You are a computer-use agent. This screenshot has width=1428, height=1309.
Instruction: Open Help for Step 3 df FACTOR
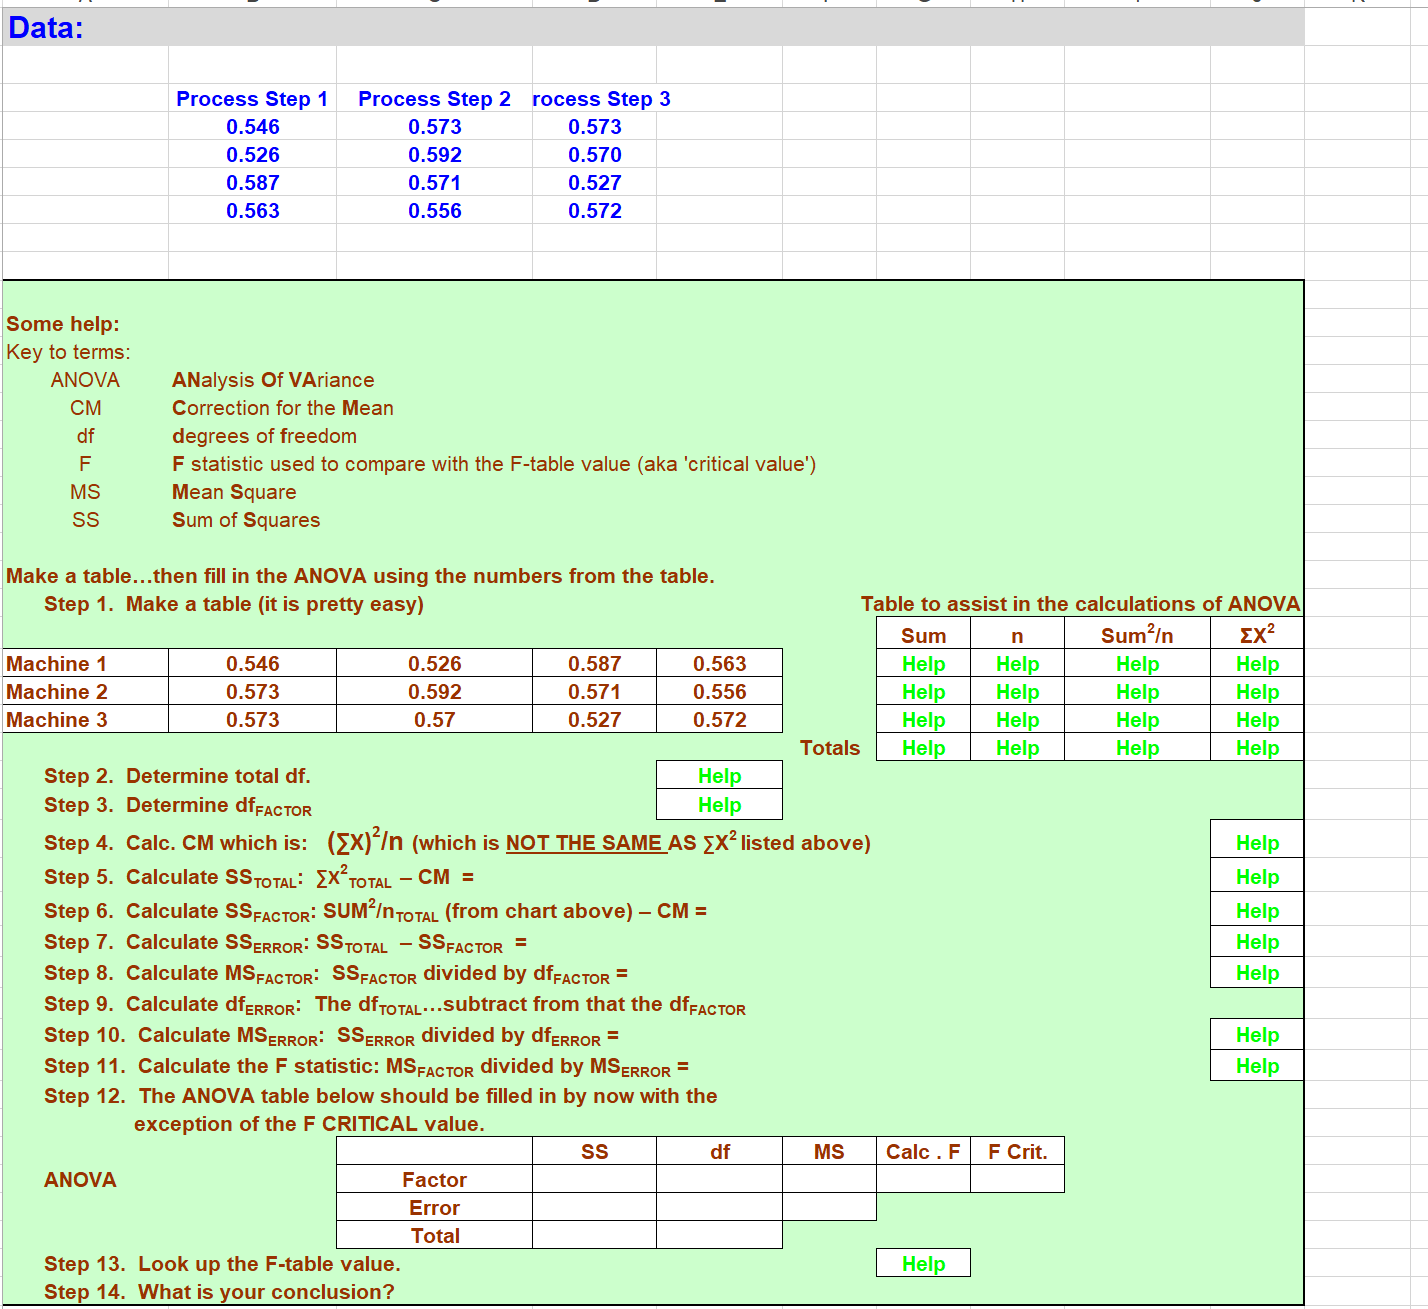pyautogui.click(x=719, y=804)
